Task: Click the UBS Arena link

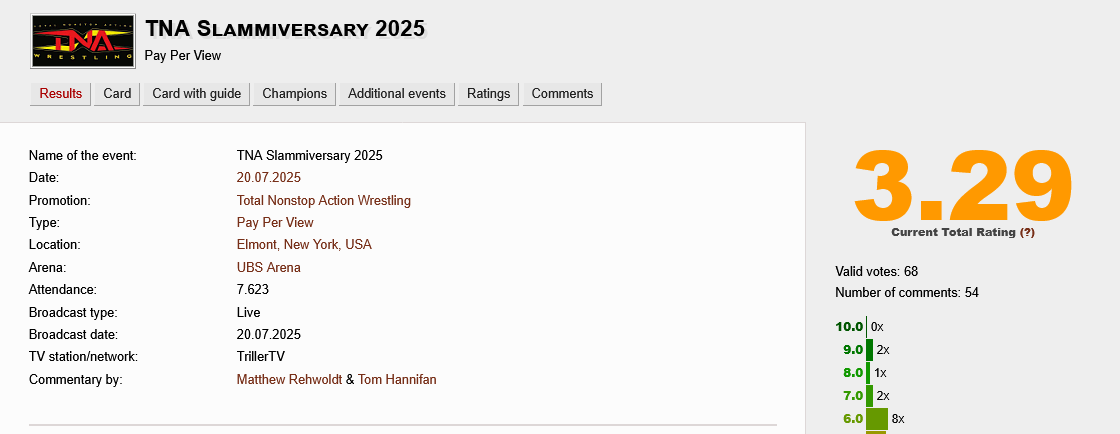Action: click(268, 268)
